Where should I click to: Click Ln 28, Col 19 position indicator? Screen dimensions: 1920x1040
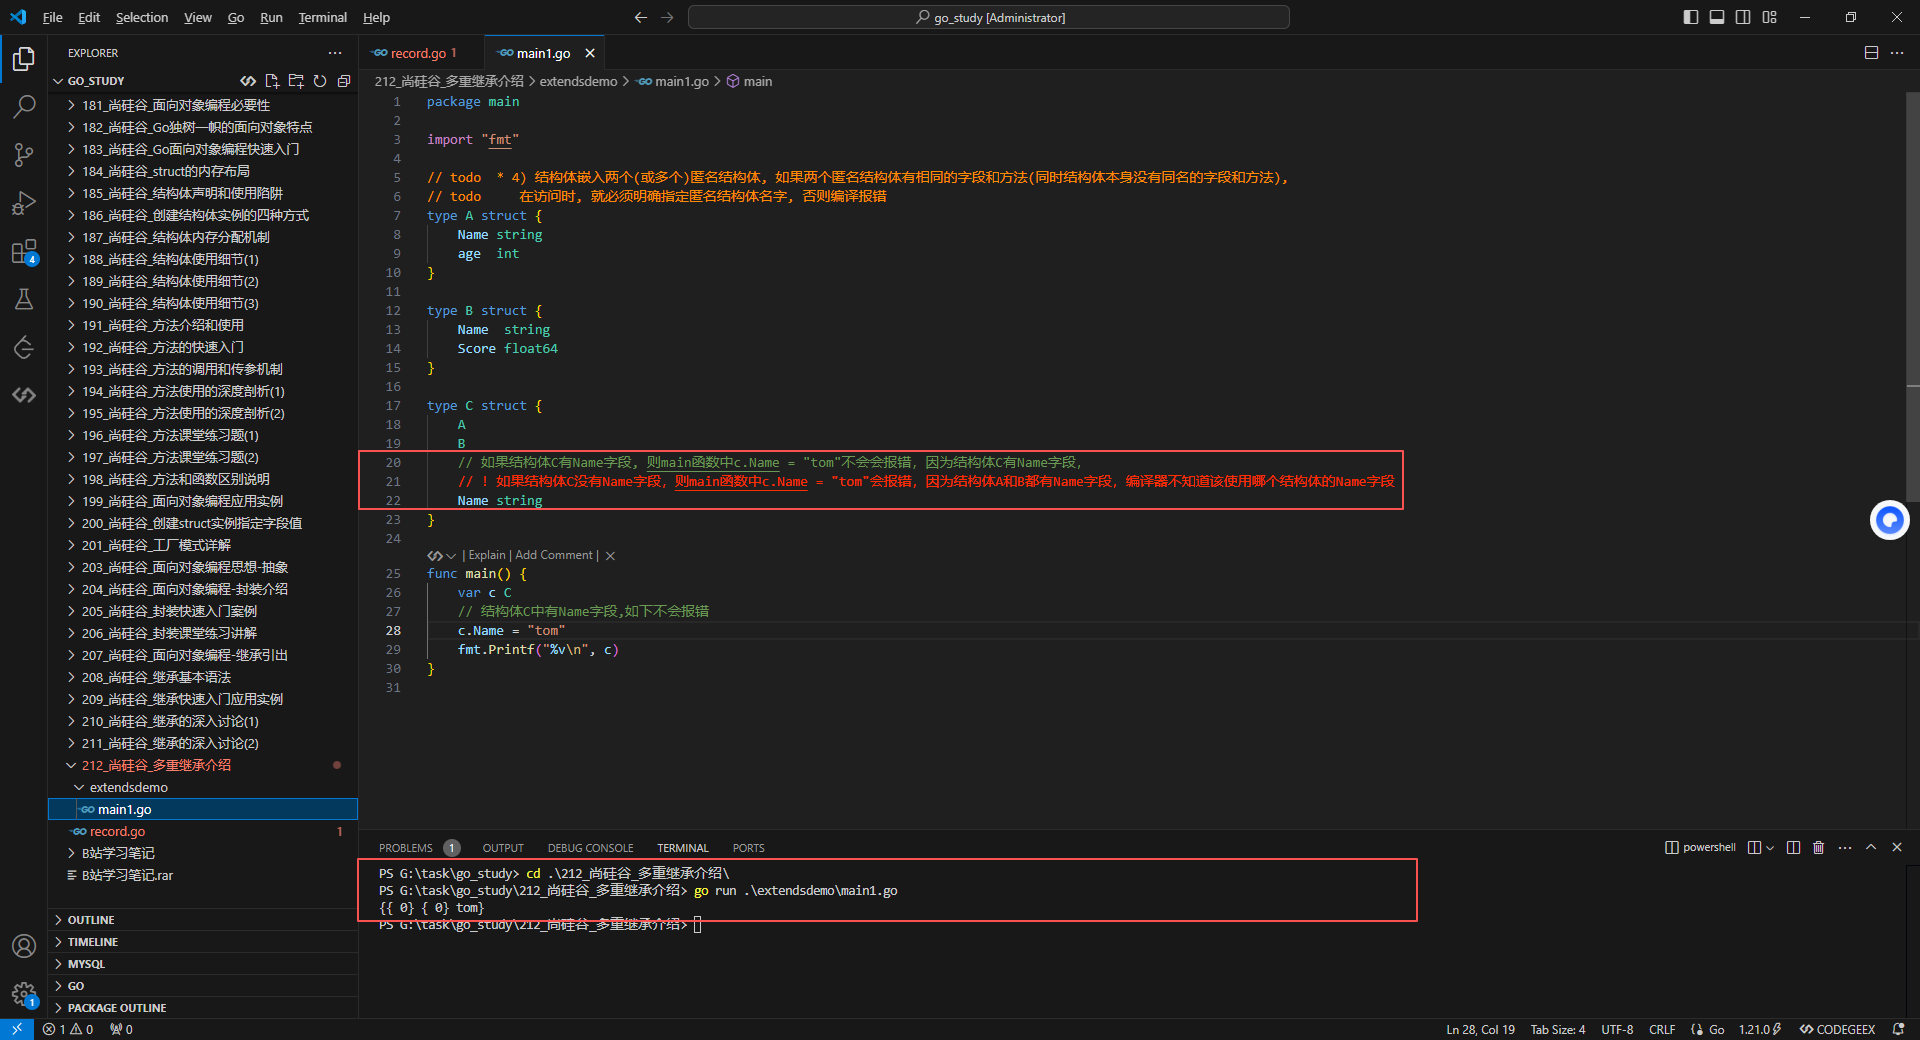1480,1029
